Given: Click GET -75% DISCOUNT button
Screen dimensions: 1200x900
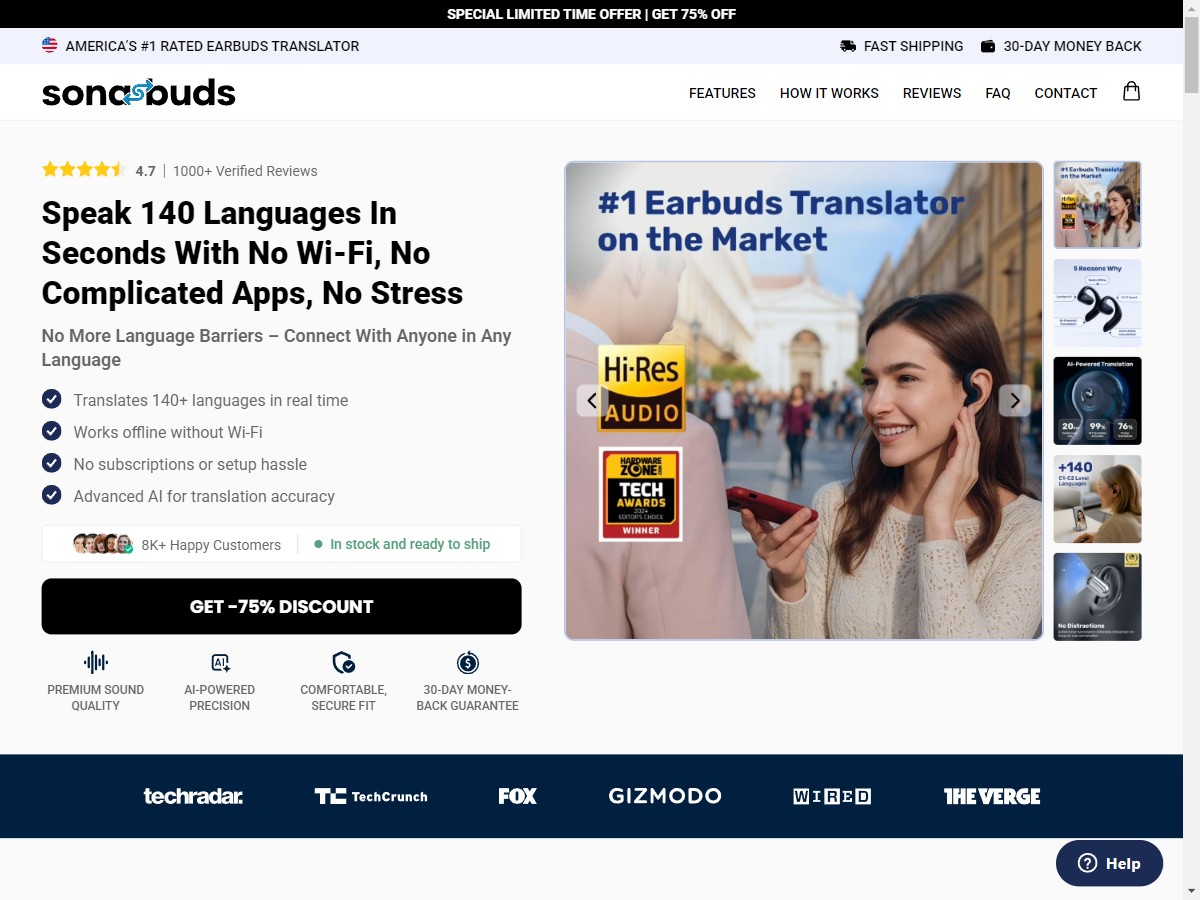Looking at the screenshot, I should pyautogui.click(x=281, y=606).
